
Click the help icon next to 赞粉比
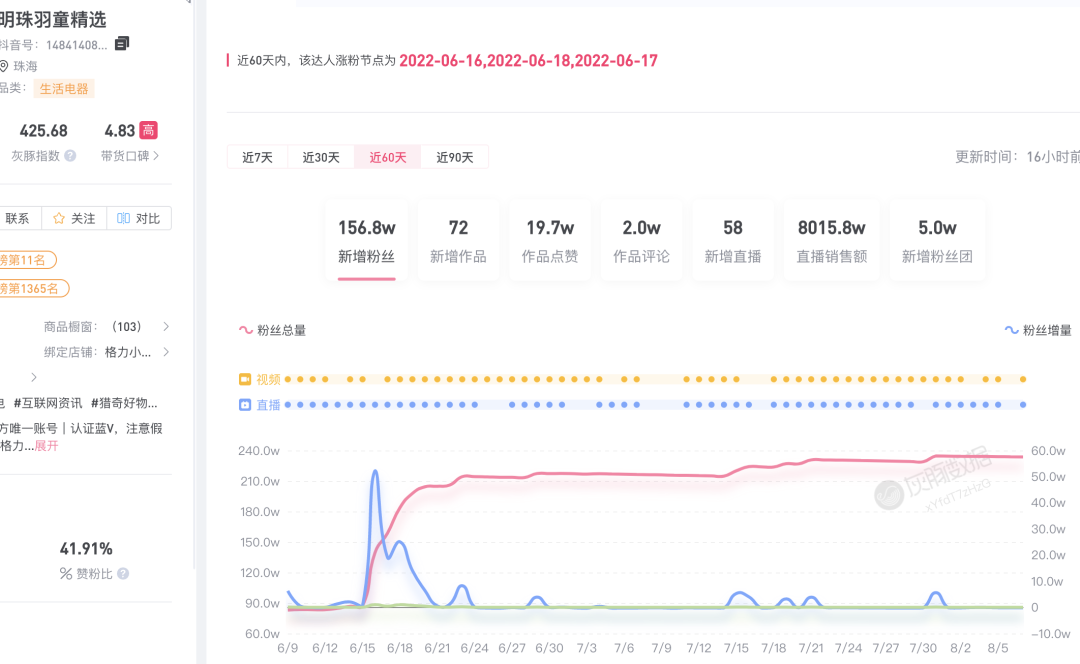(x=123, y=574)
